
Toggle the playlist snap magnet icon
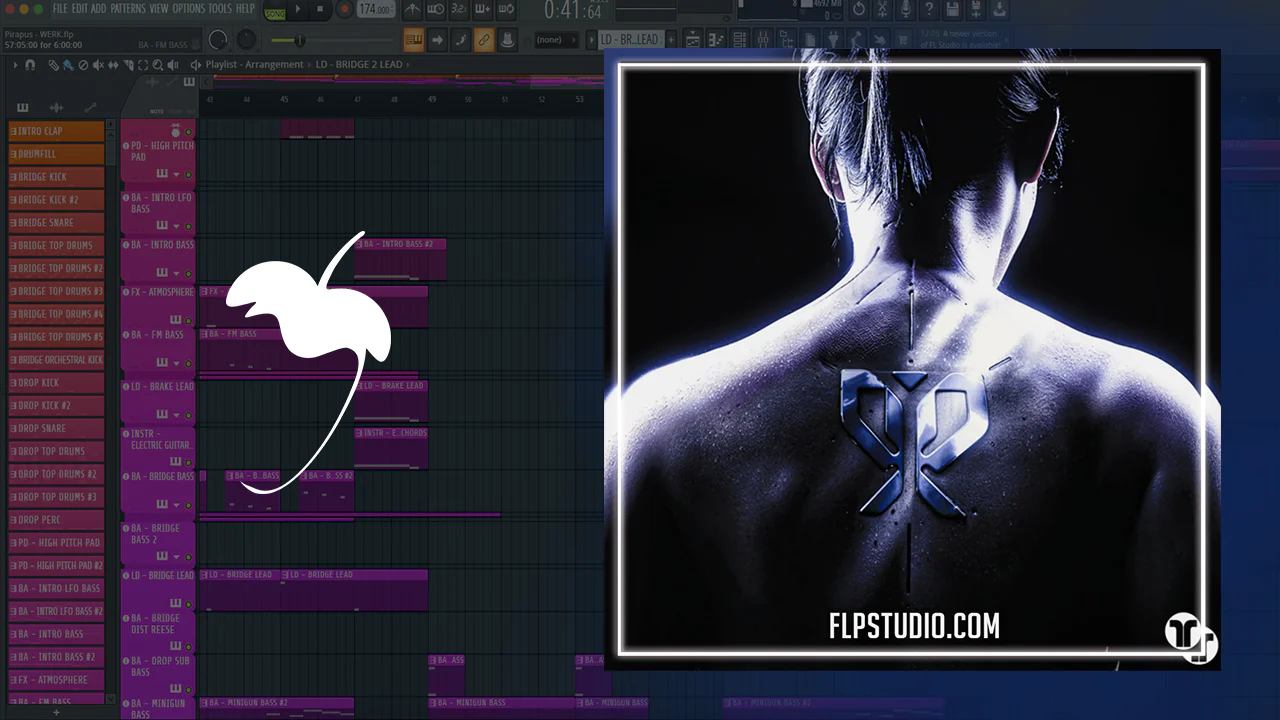coord(30,65)
